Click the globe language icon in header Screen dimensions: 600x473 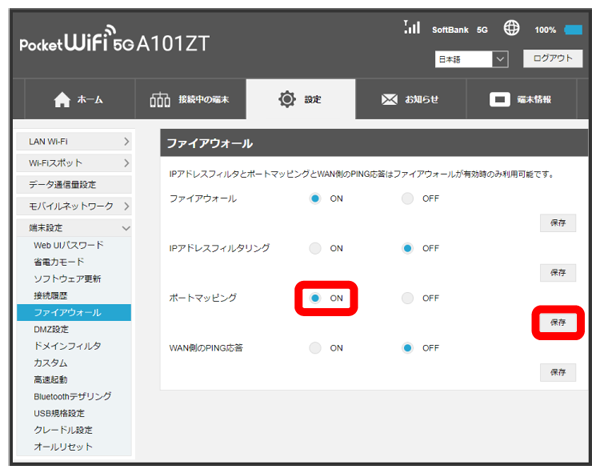[x=511, y=29]
